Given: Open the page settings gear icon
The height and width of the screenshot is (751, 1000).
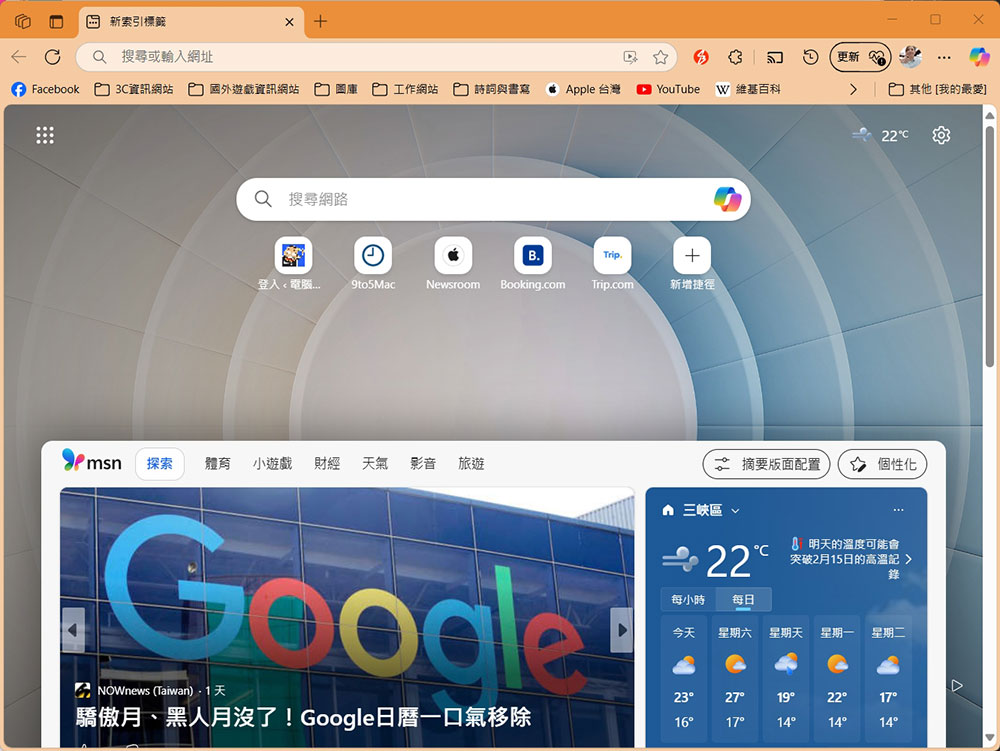Looking at the screenshot, I should pos(941,135).
